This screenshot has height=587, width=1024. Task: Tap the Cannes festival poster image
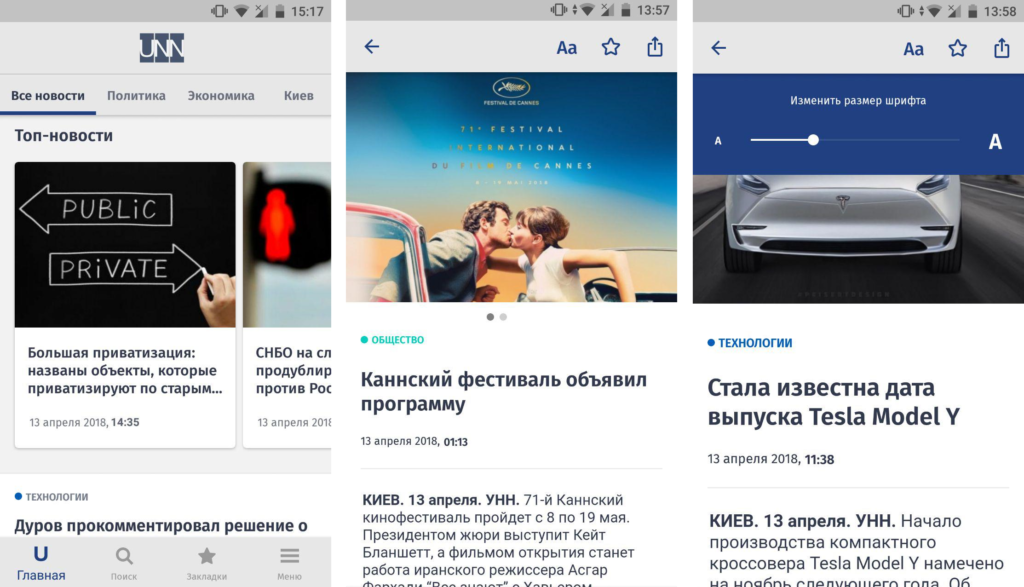point(511,187)
